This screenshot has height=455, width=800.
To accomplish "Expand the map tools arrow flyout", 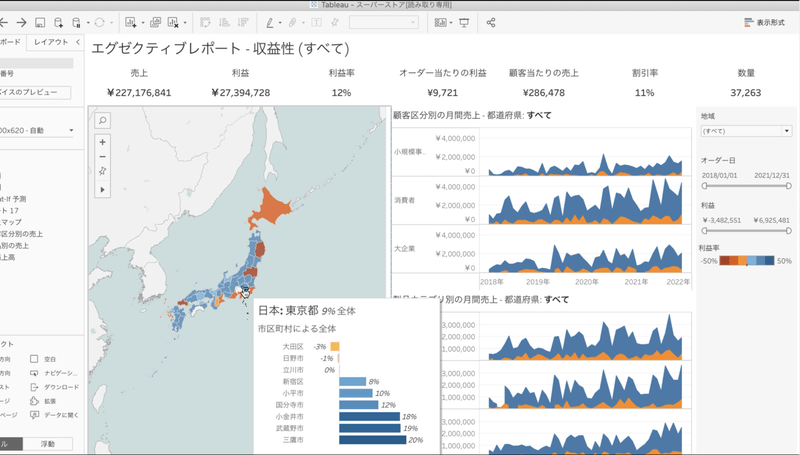I will (102, 189).
